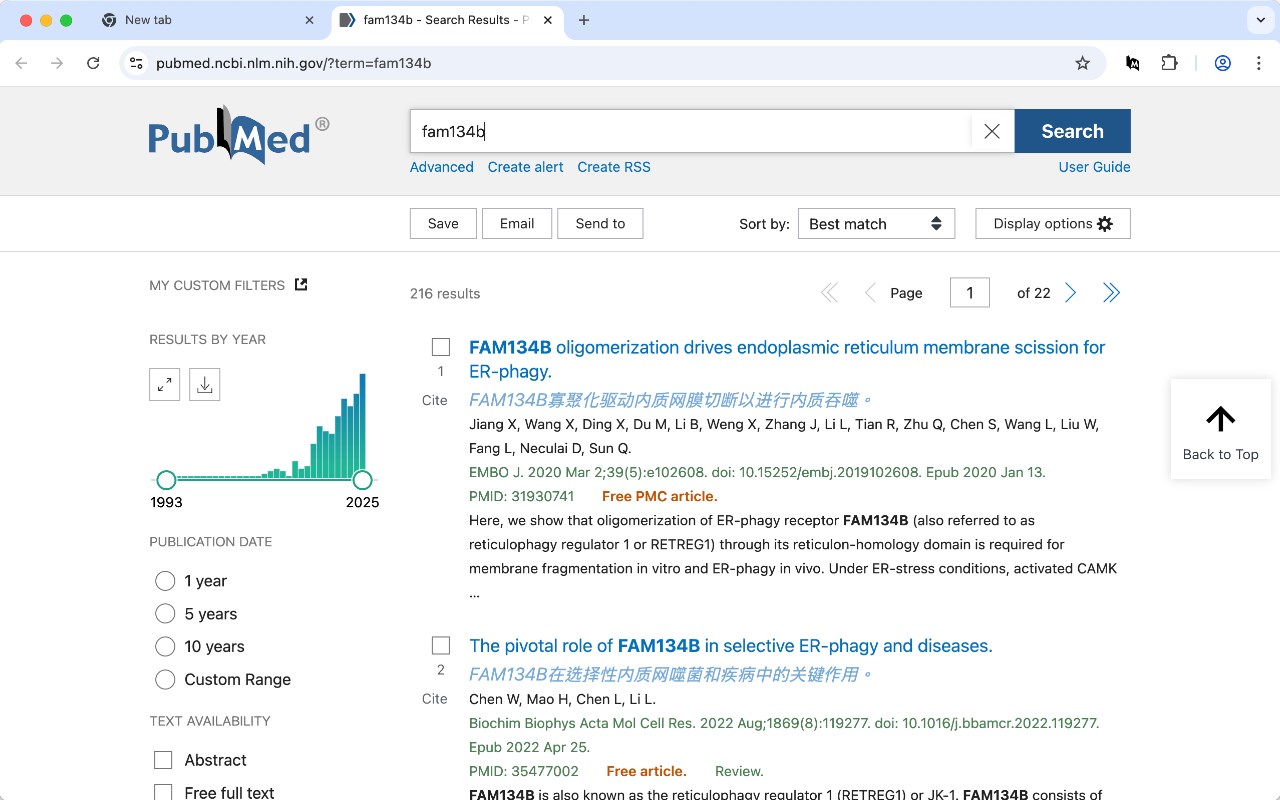The width and height of the screenshot is (1280, 800).
Task: Open the Chrome profile icon
Action: pyautogui.click(x=1222, y=63)
